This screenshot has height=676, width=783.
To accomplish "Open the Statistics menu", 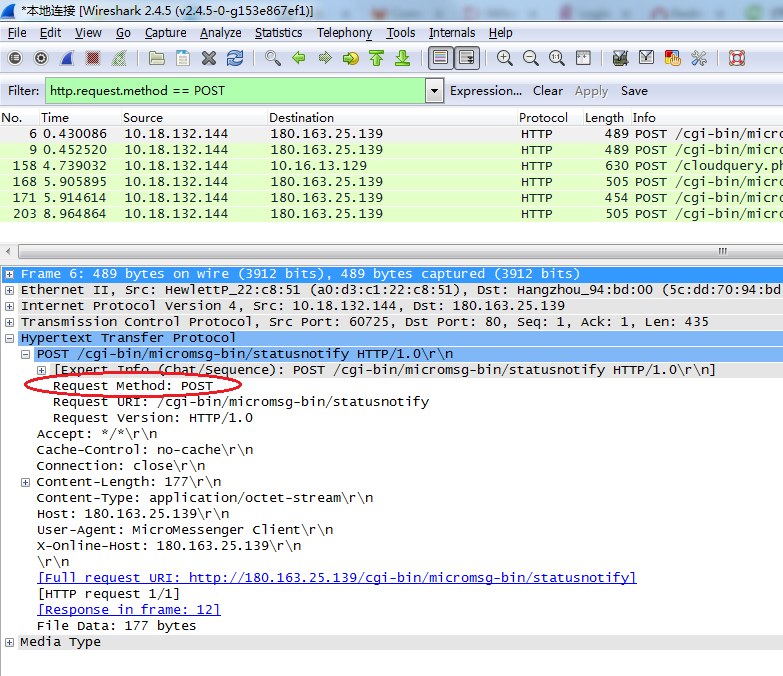I will (279, 33).
